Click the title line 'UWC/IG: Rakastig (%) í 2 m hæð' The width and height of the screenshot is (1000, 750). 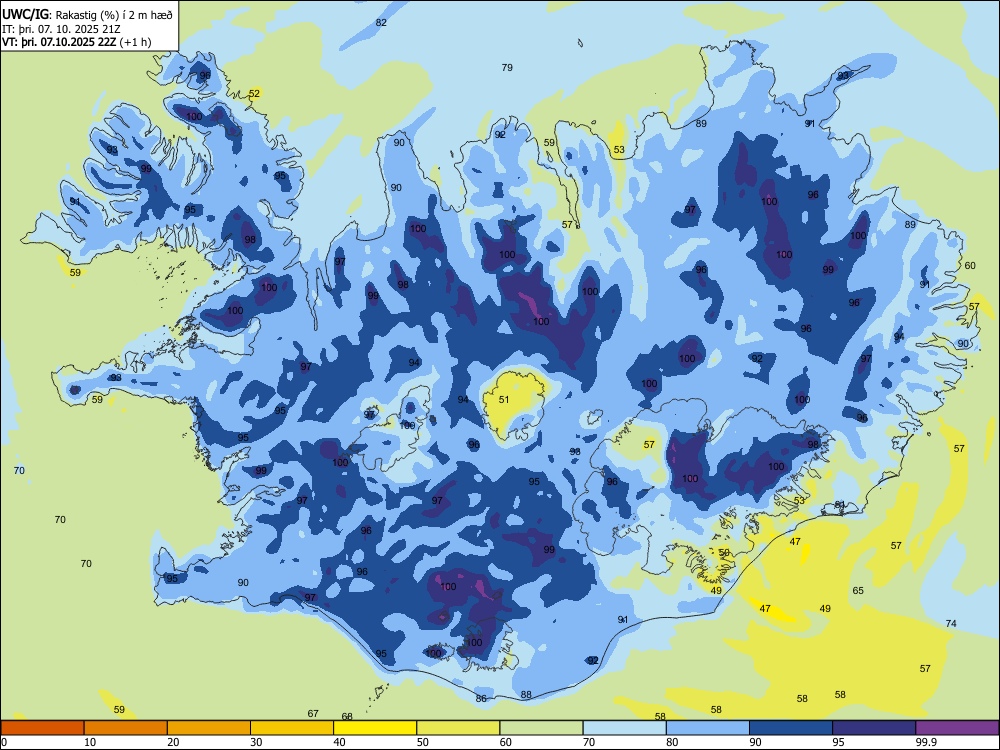pyautogui.click(x=87, y=14)
